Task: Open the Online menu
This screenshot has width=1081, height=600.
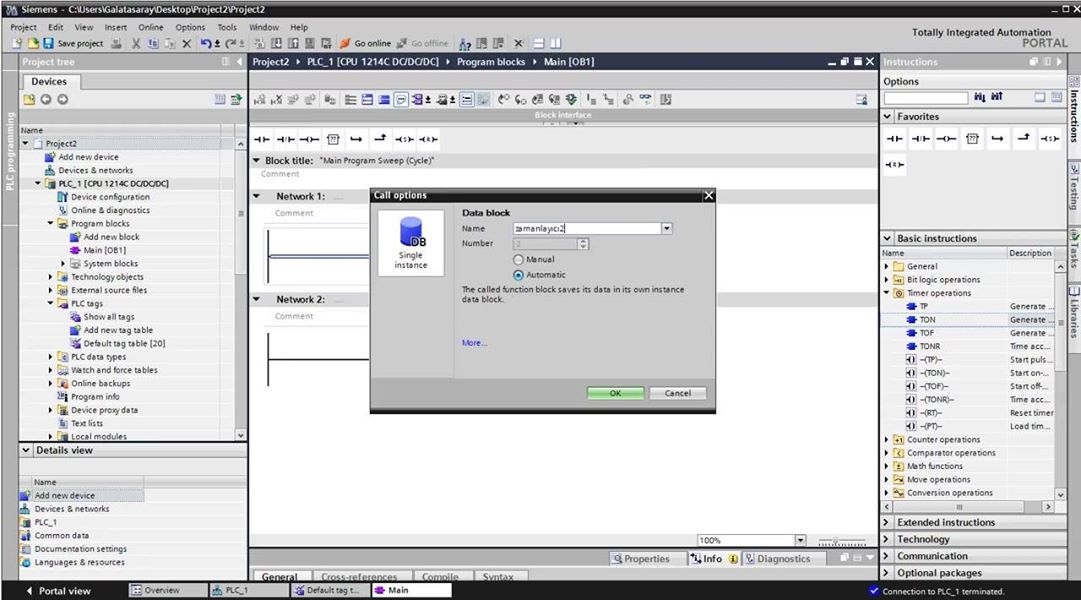Action: click(x=151, y=28)
